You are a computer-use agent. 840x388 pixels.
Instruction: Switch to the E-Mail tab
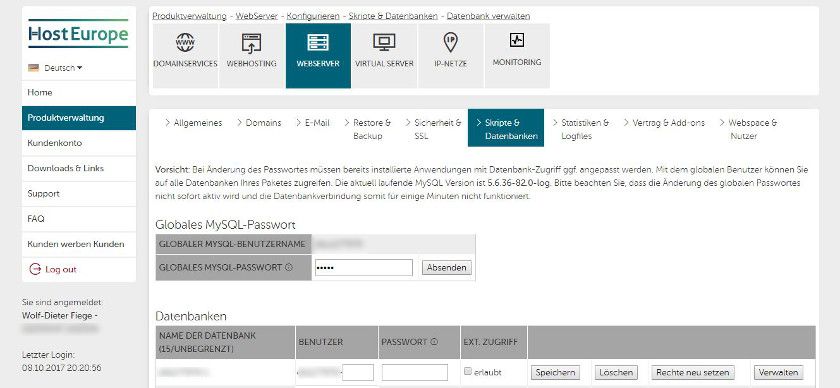coord(313,123)
